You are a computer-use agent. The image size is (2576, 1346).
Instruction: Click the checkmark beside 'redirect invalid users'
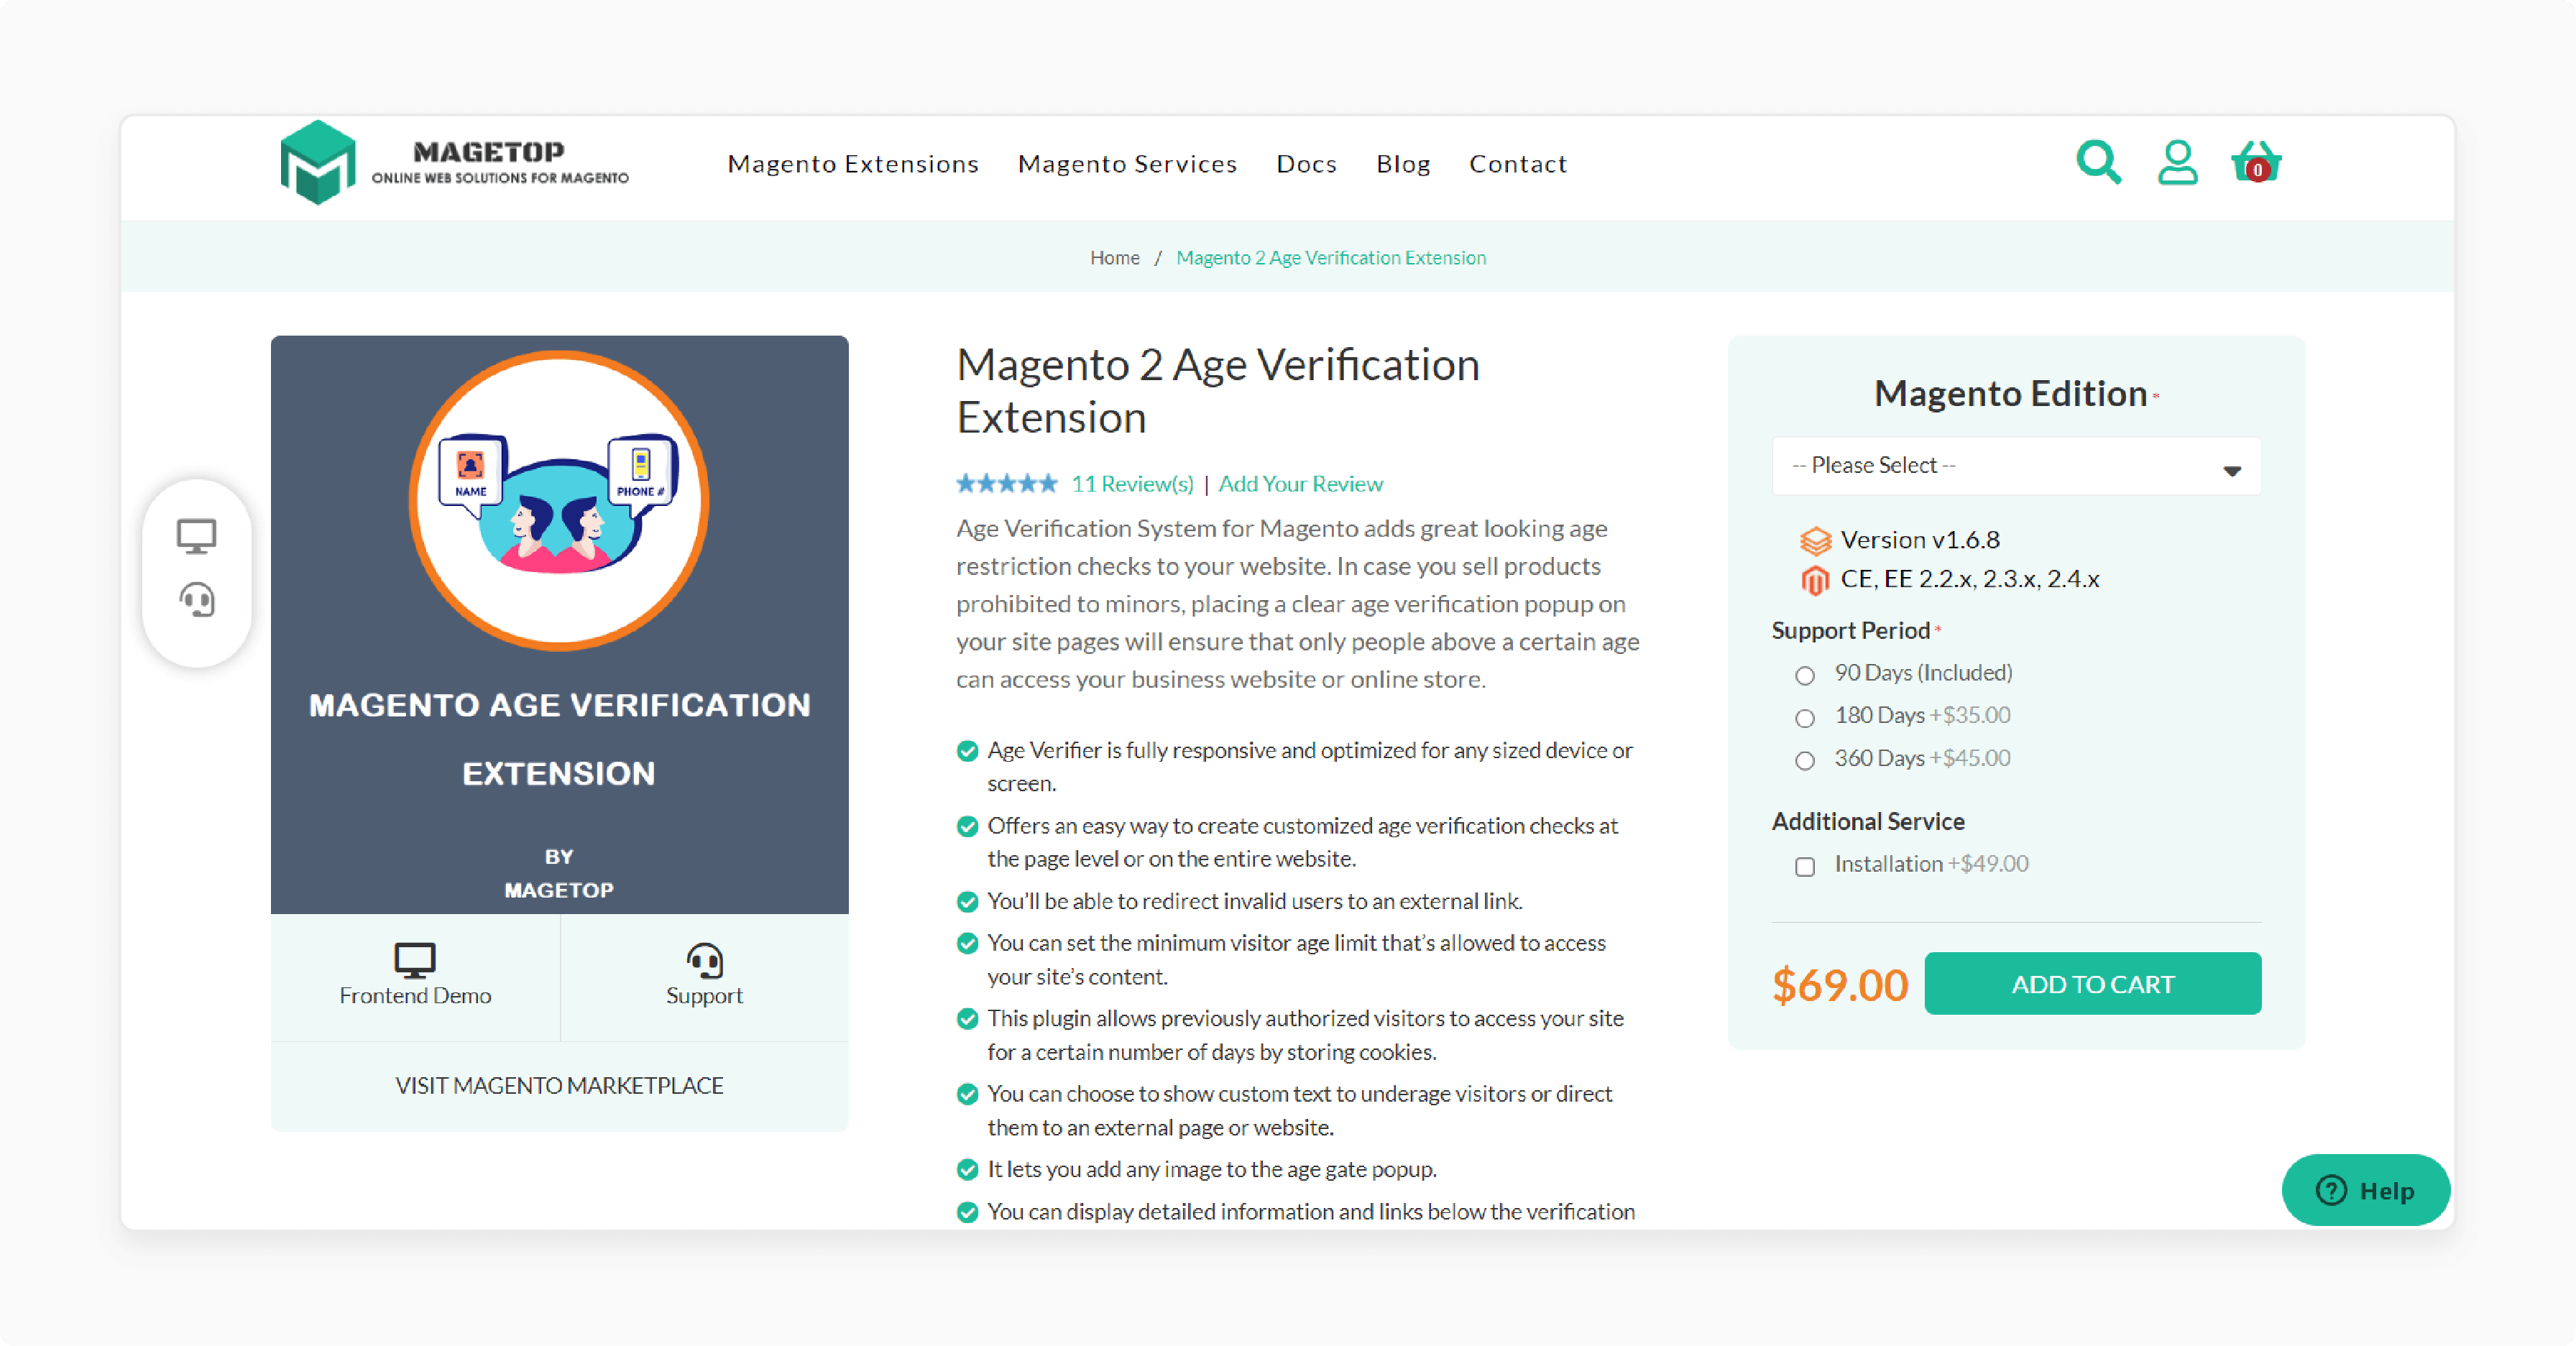coord(966,902)
